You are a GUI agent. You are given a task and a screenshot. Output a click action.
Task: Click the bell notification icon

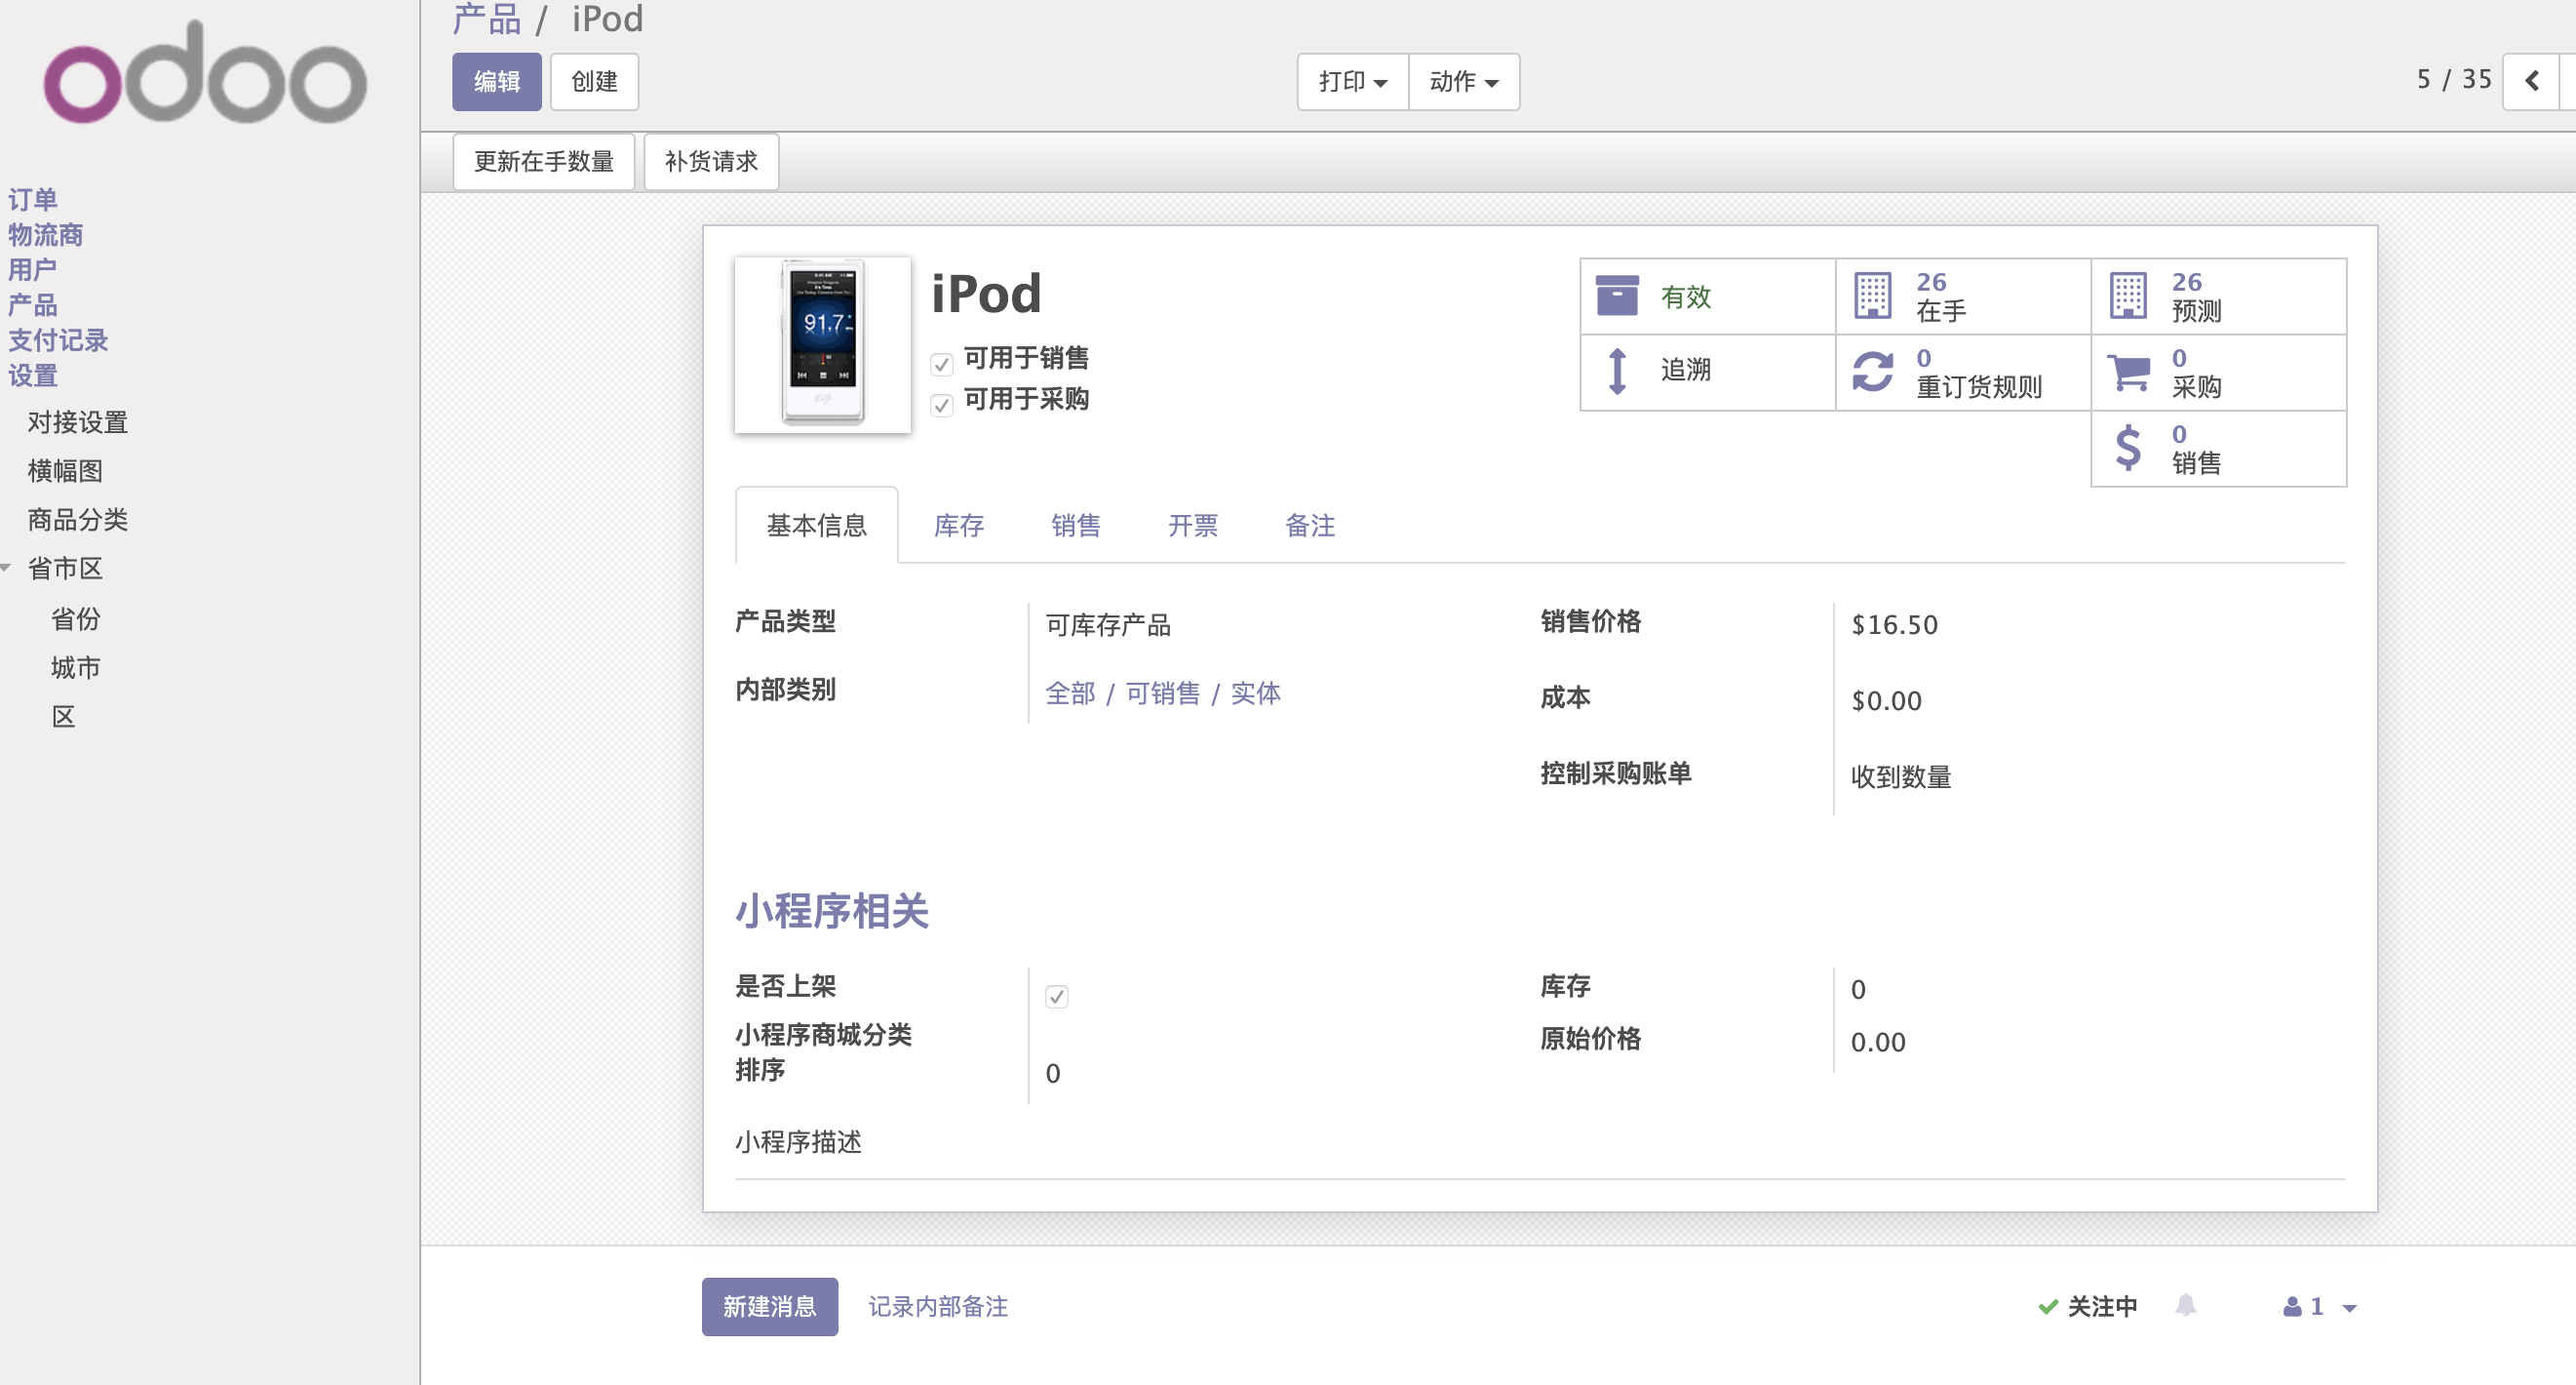pos(2185,1305)
